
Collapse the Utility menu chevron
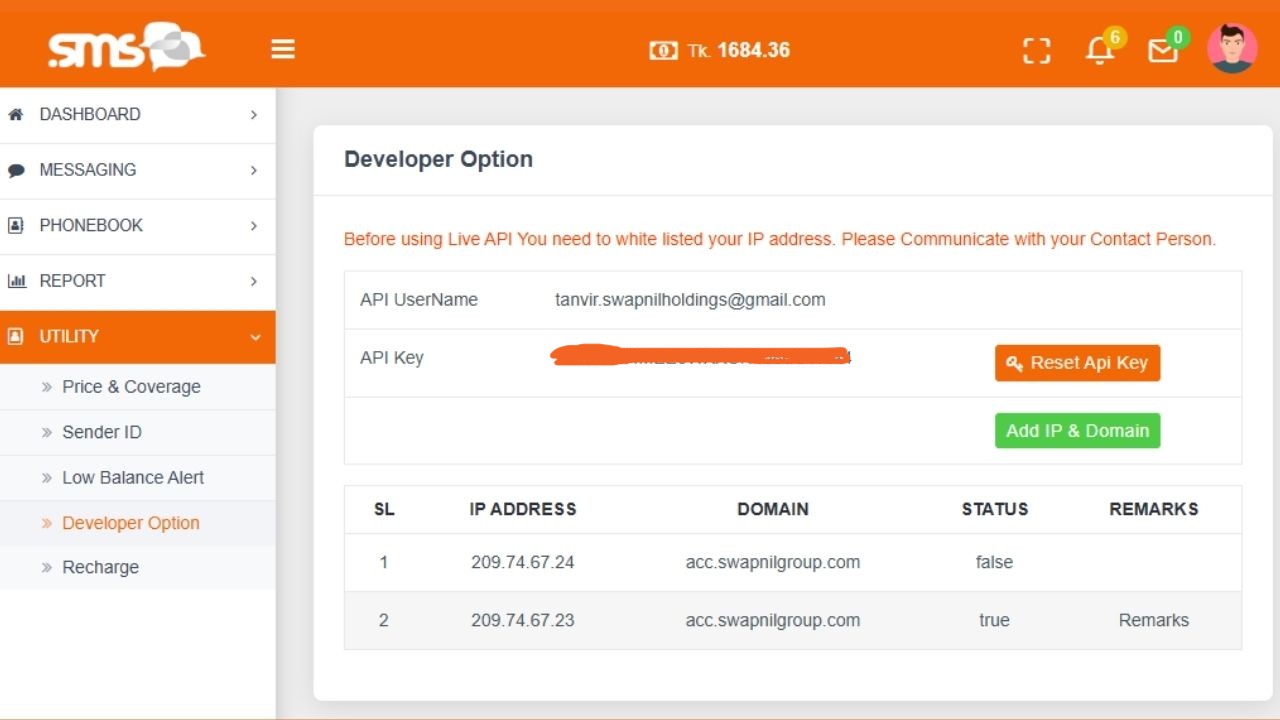(x=255, y=337)
